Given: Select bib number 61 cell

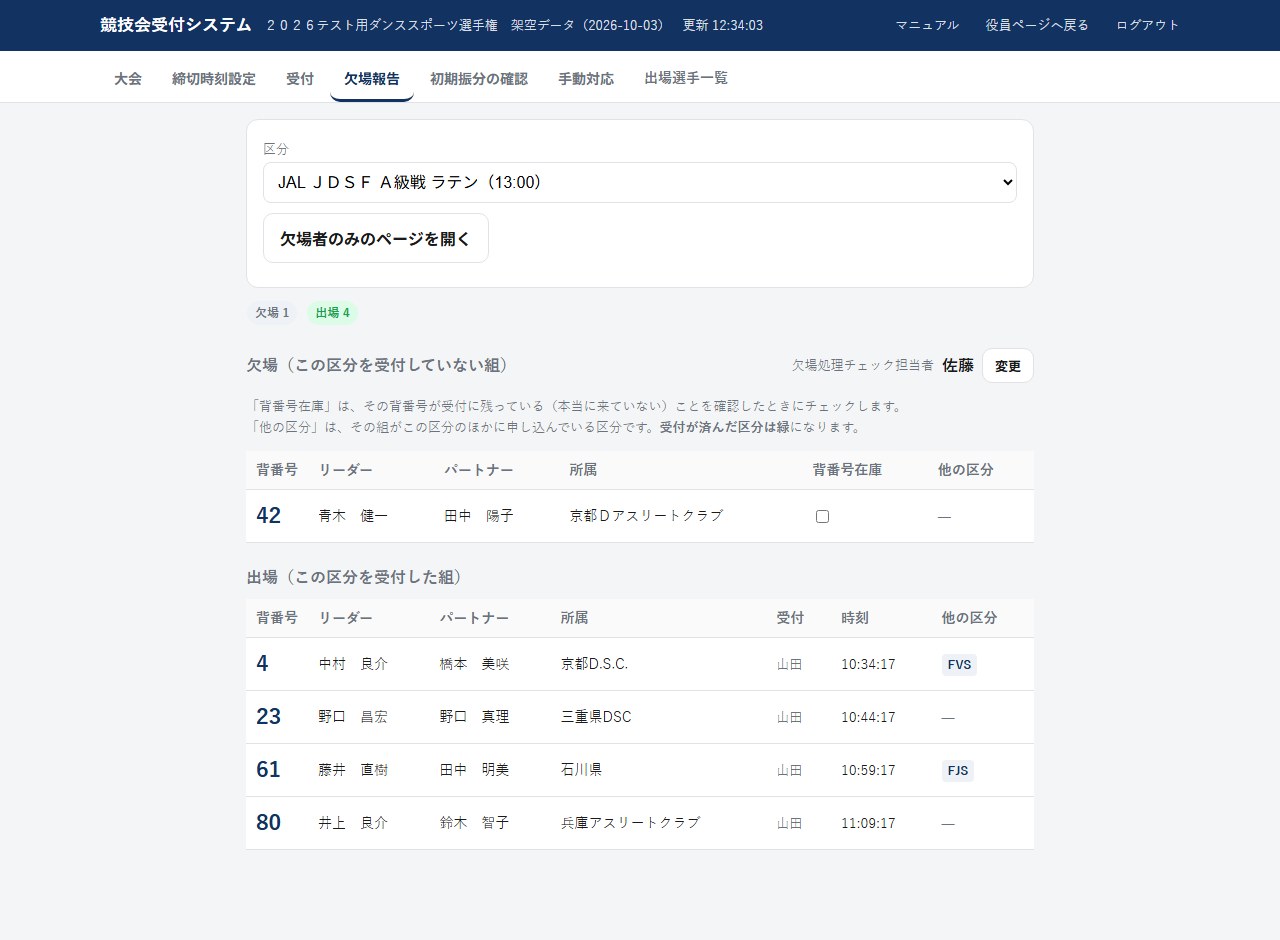Looking at the screenshot, I should pyautogui.click(x=269, y=770).
